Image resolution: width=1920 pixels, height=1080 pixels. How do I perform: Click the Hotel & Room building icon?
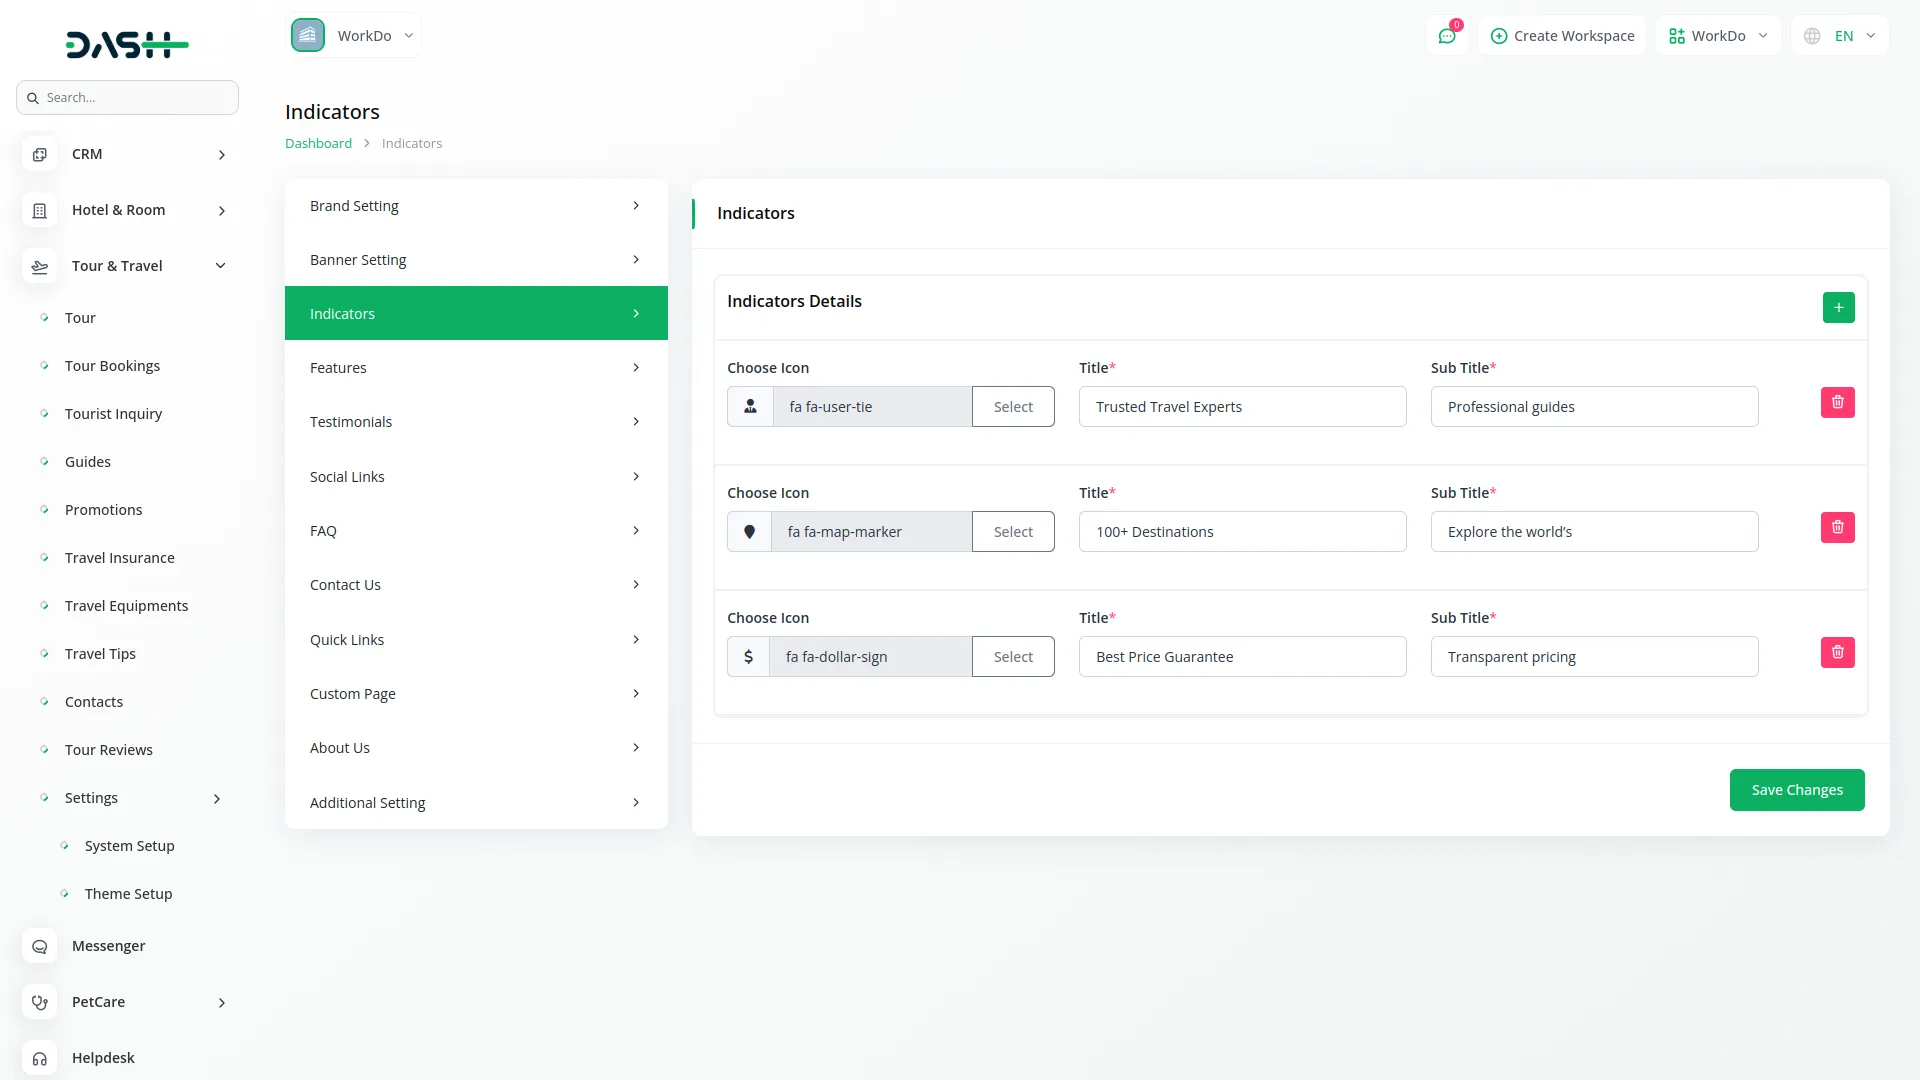pos(40,210)
